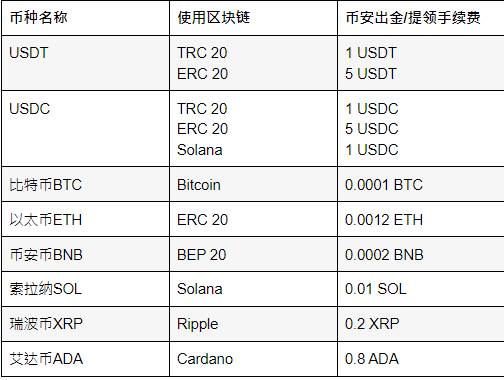Click the 以太币ETH cell
The image size is (504, 380).
click(x=85, y=219)
